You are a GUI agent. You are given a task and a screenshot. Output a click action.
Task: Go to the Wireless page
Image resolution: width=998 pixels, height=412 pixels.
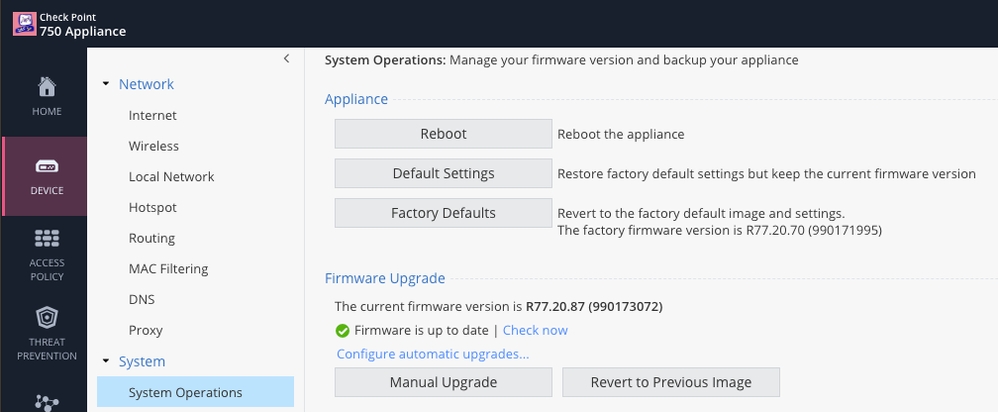point(153,146)
